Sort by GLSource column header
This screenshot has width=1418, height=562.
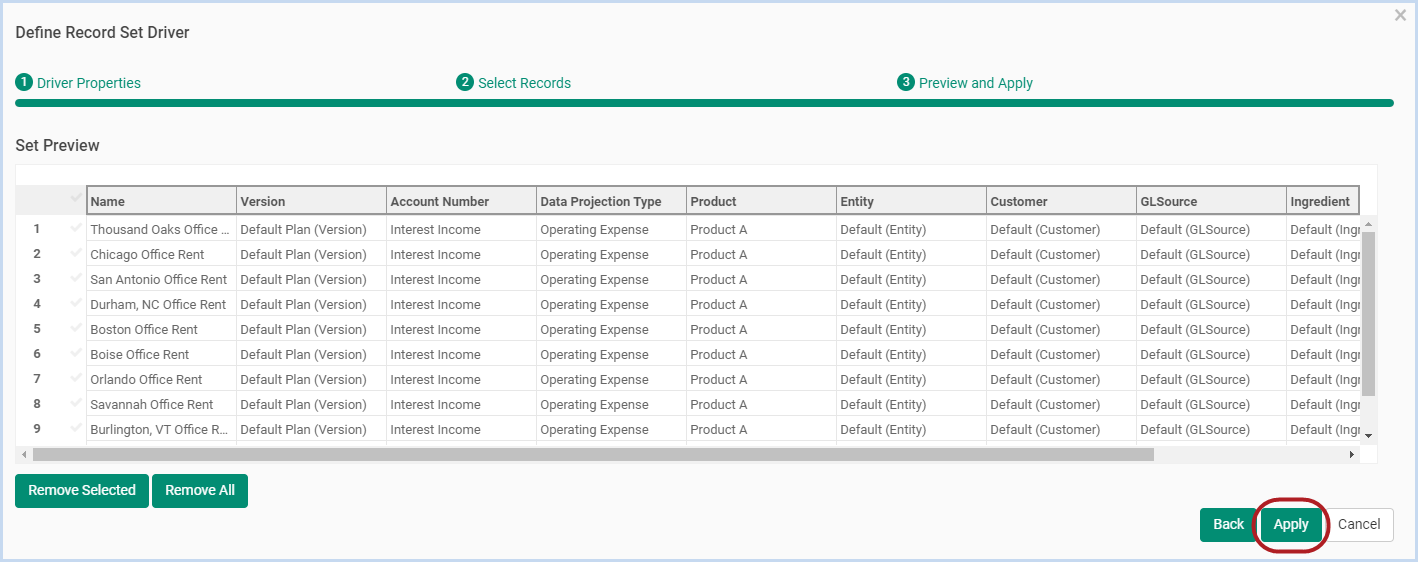(1211, 201)
